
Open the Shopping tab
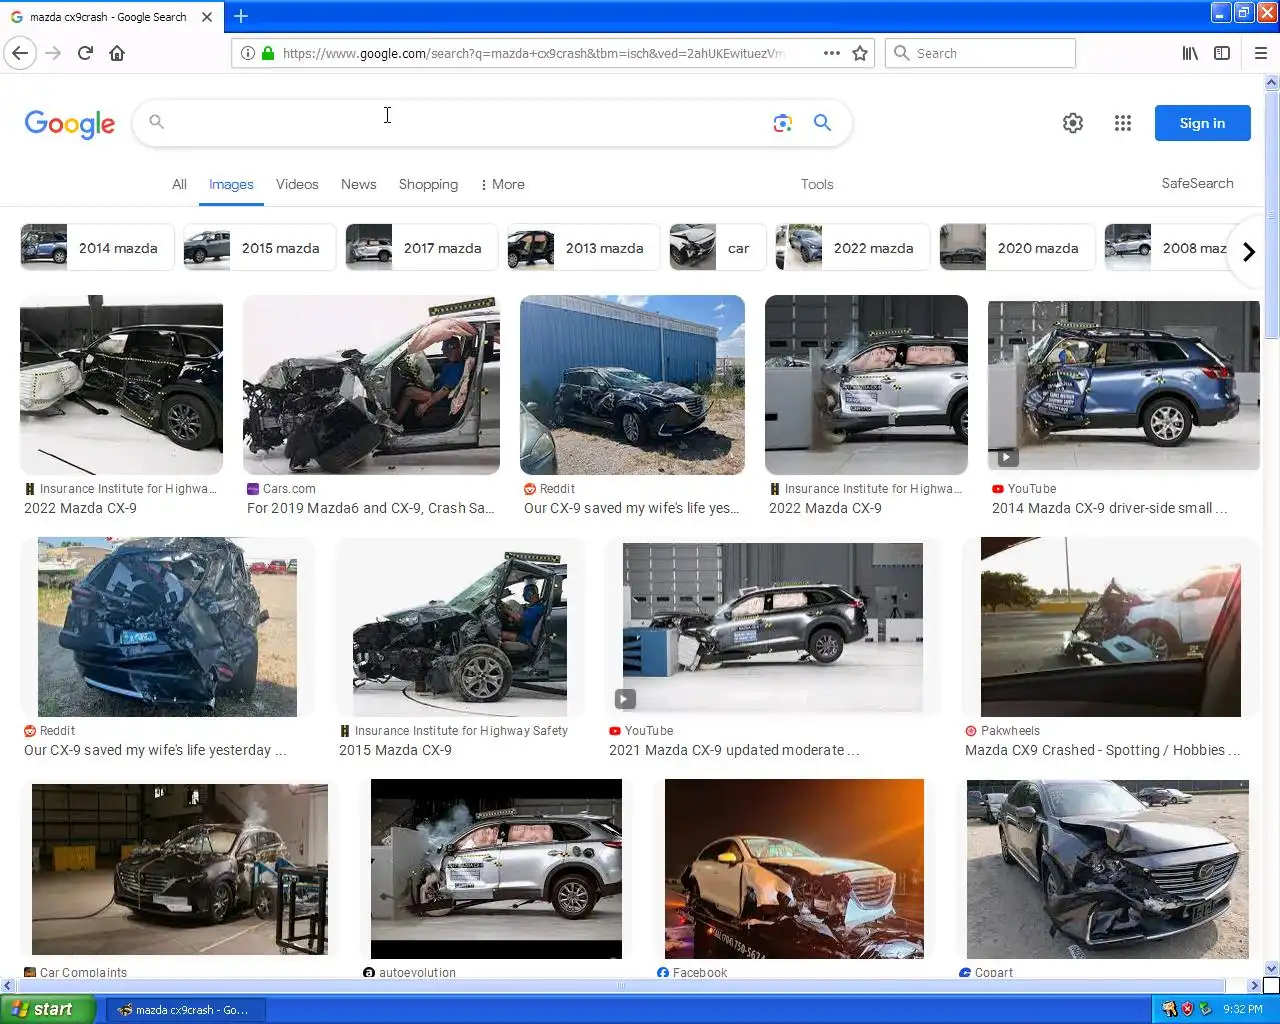[x=428, y=184]
